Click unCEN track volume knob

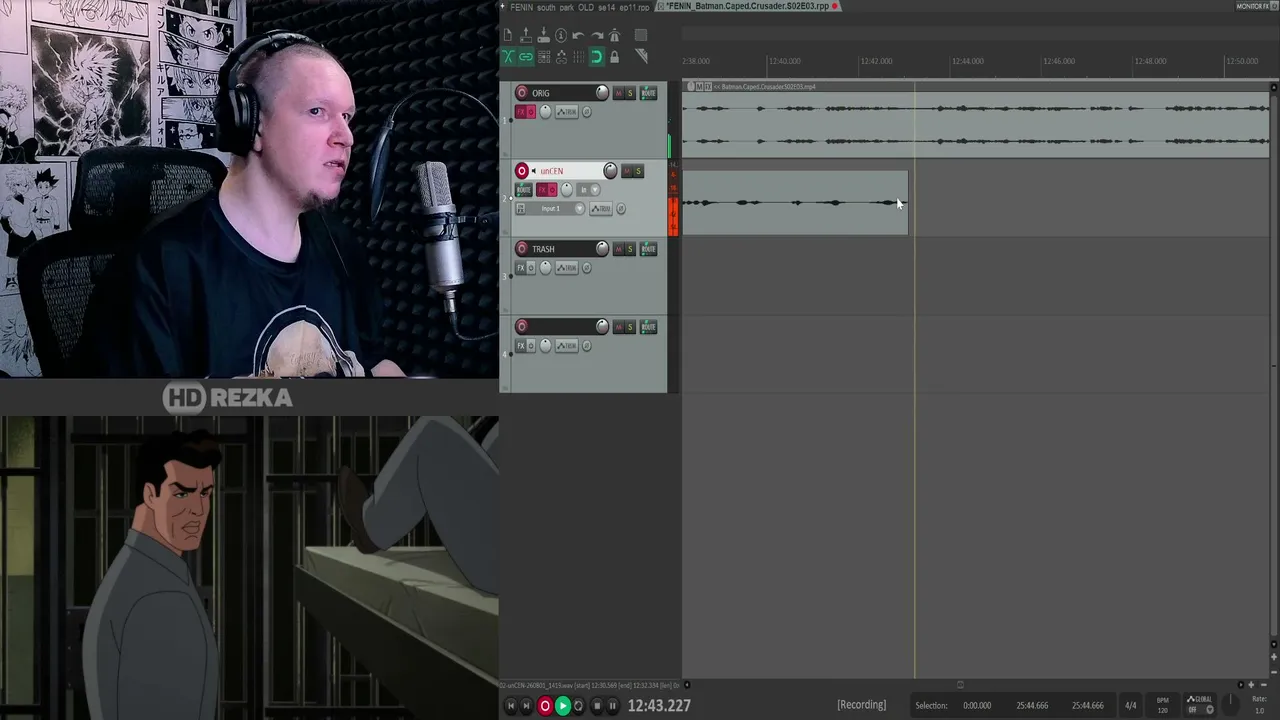610,171
